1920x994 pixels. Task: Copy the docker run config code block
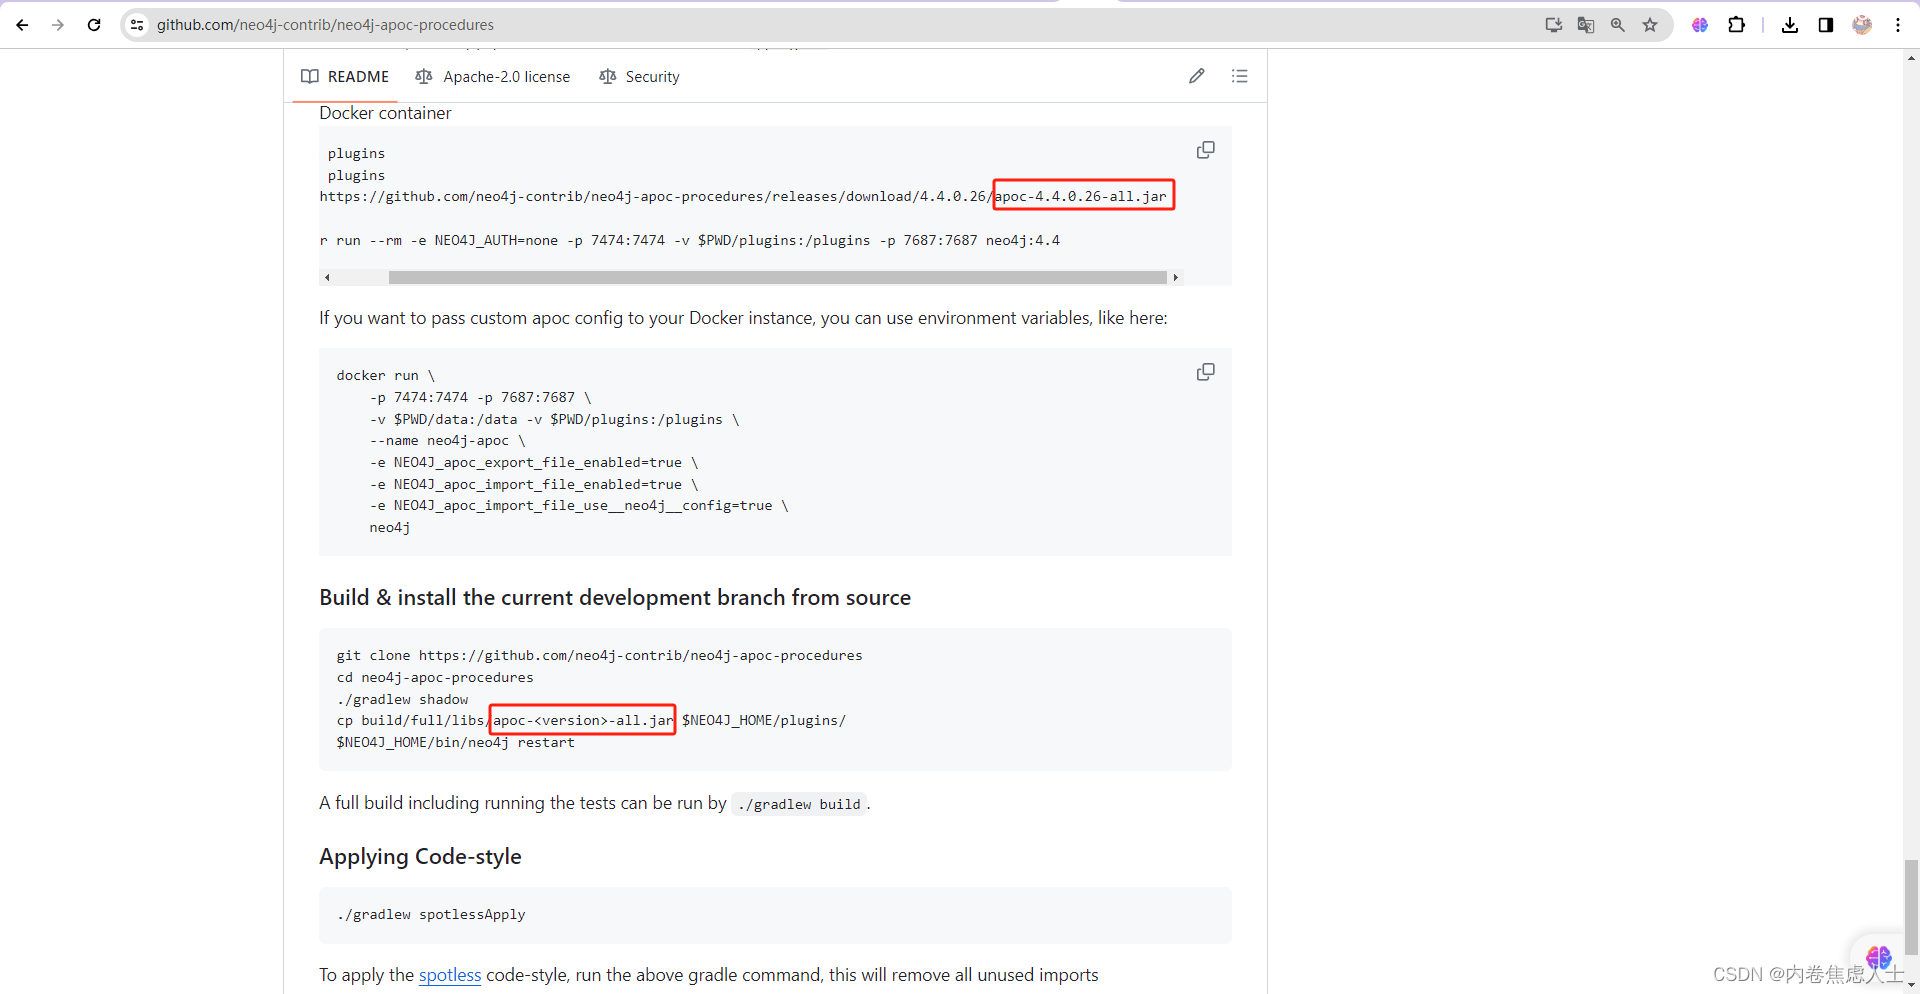point(1206,372)
